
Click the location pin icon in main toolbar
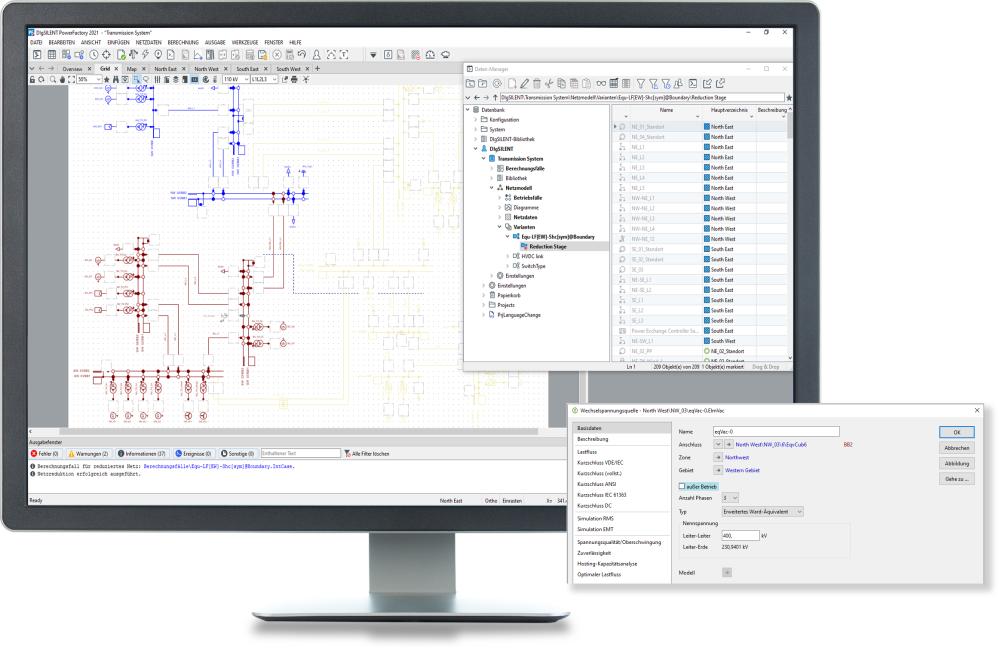coord(158,54)
